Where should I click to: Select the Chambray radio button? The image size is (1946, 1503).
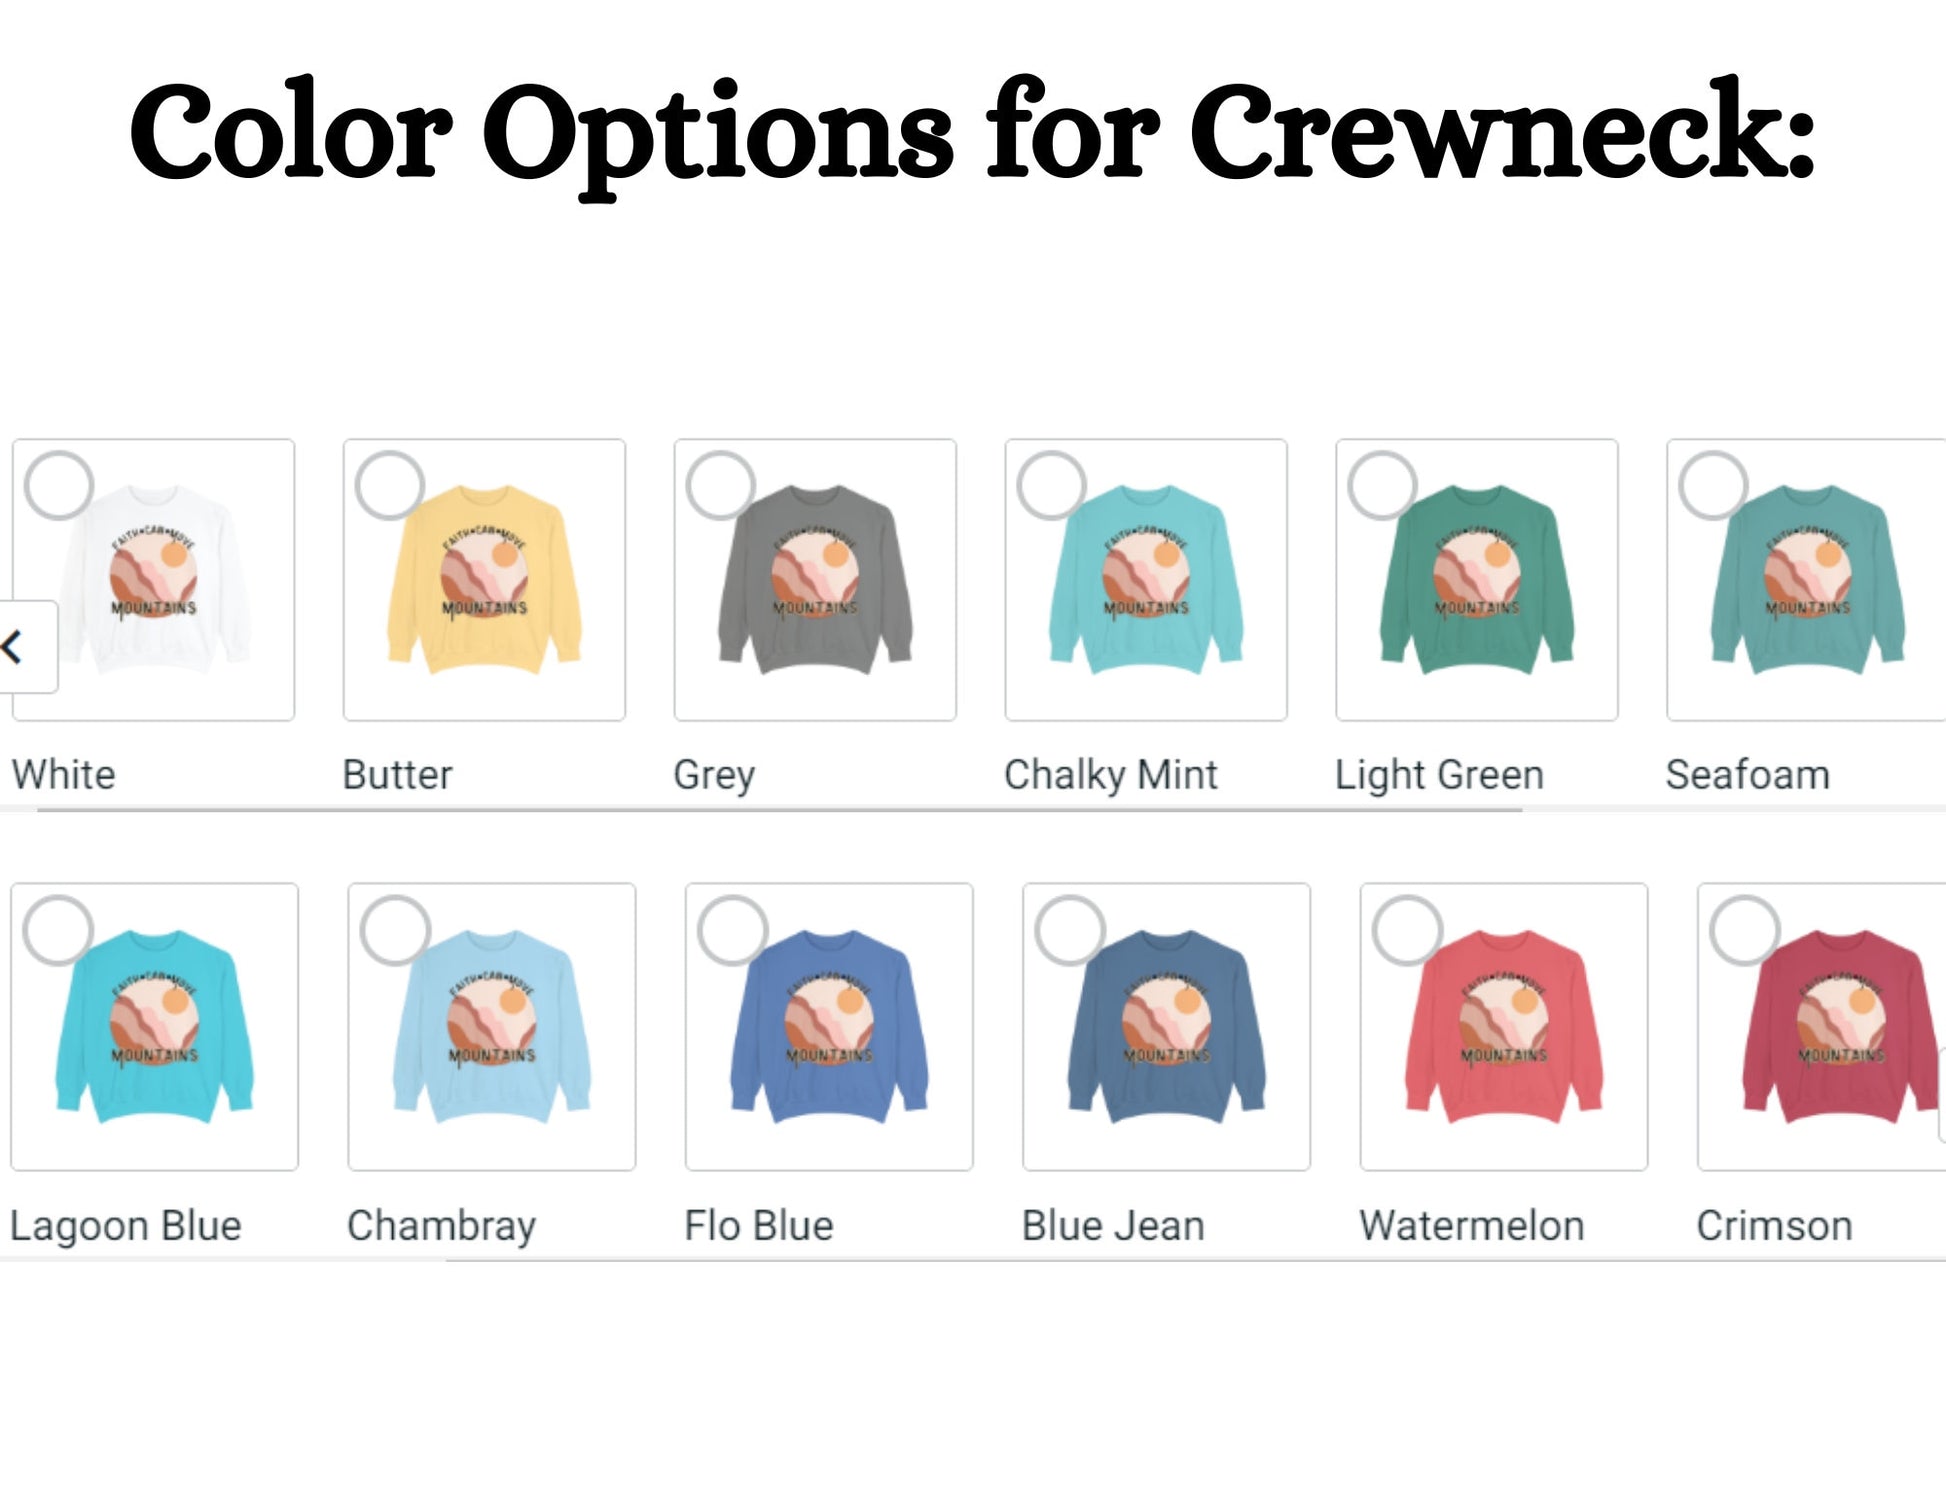pyautogui.click(x=396, y=930)
